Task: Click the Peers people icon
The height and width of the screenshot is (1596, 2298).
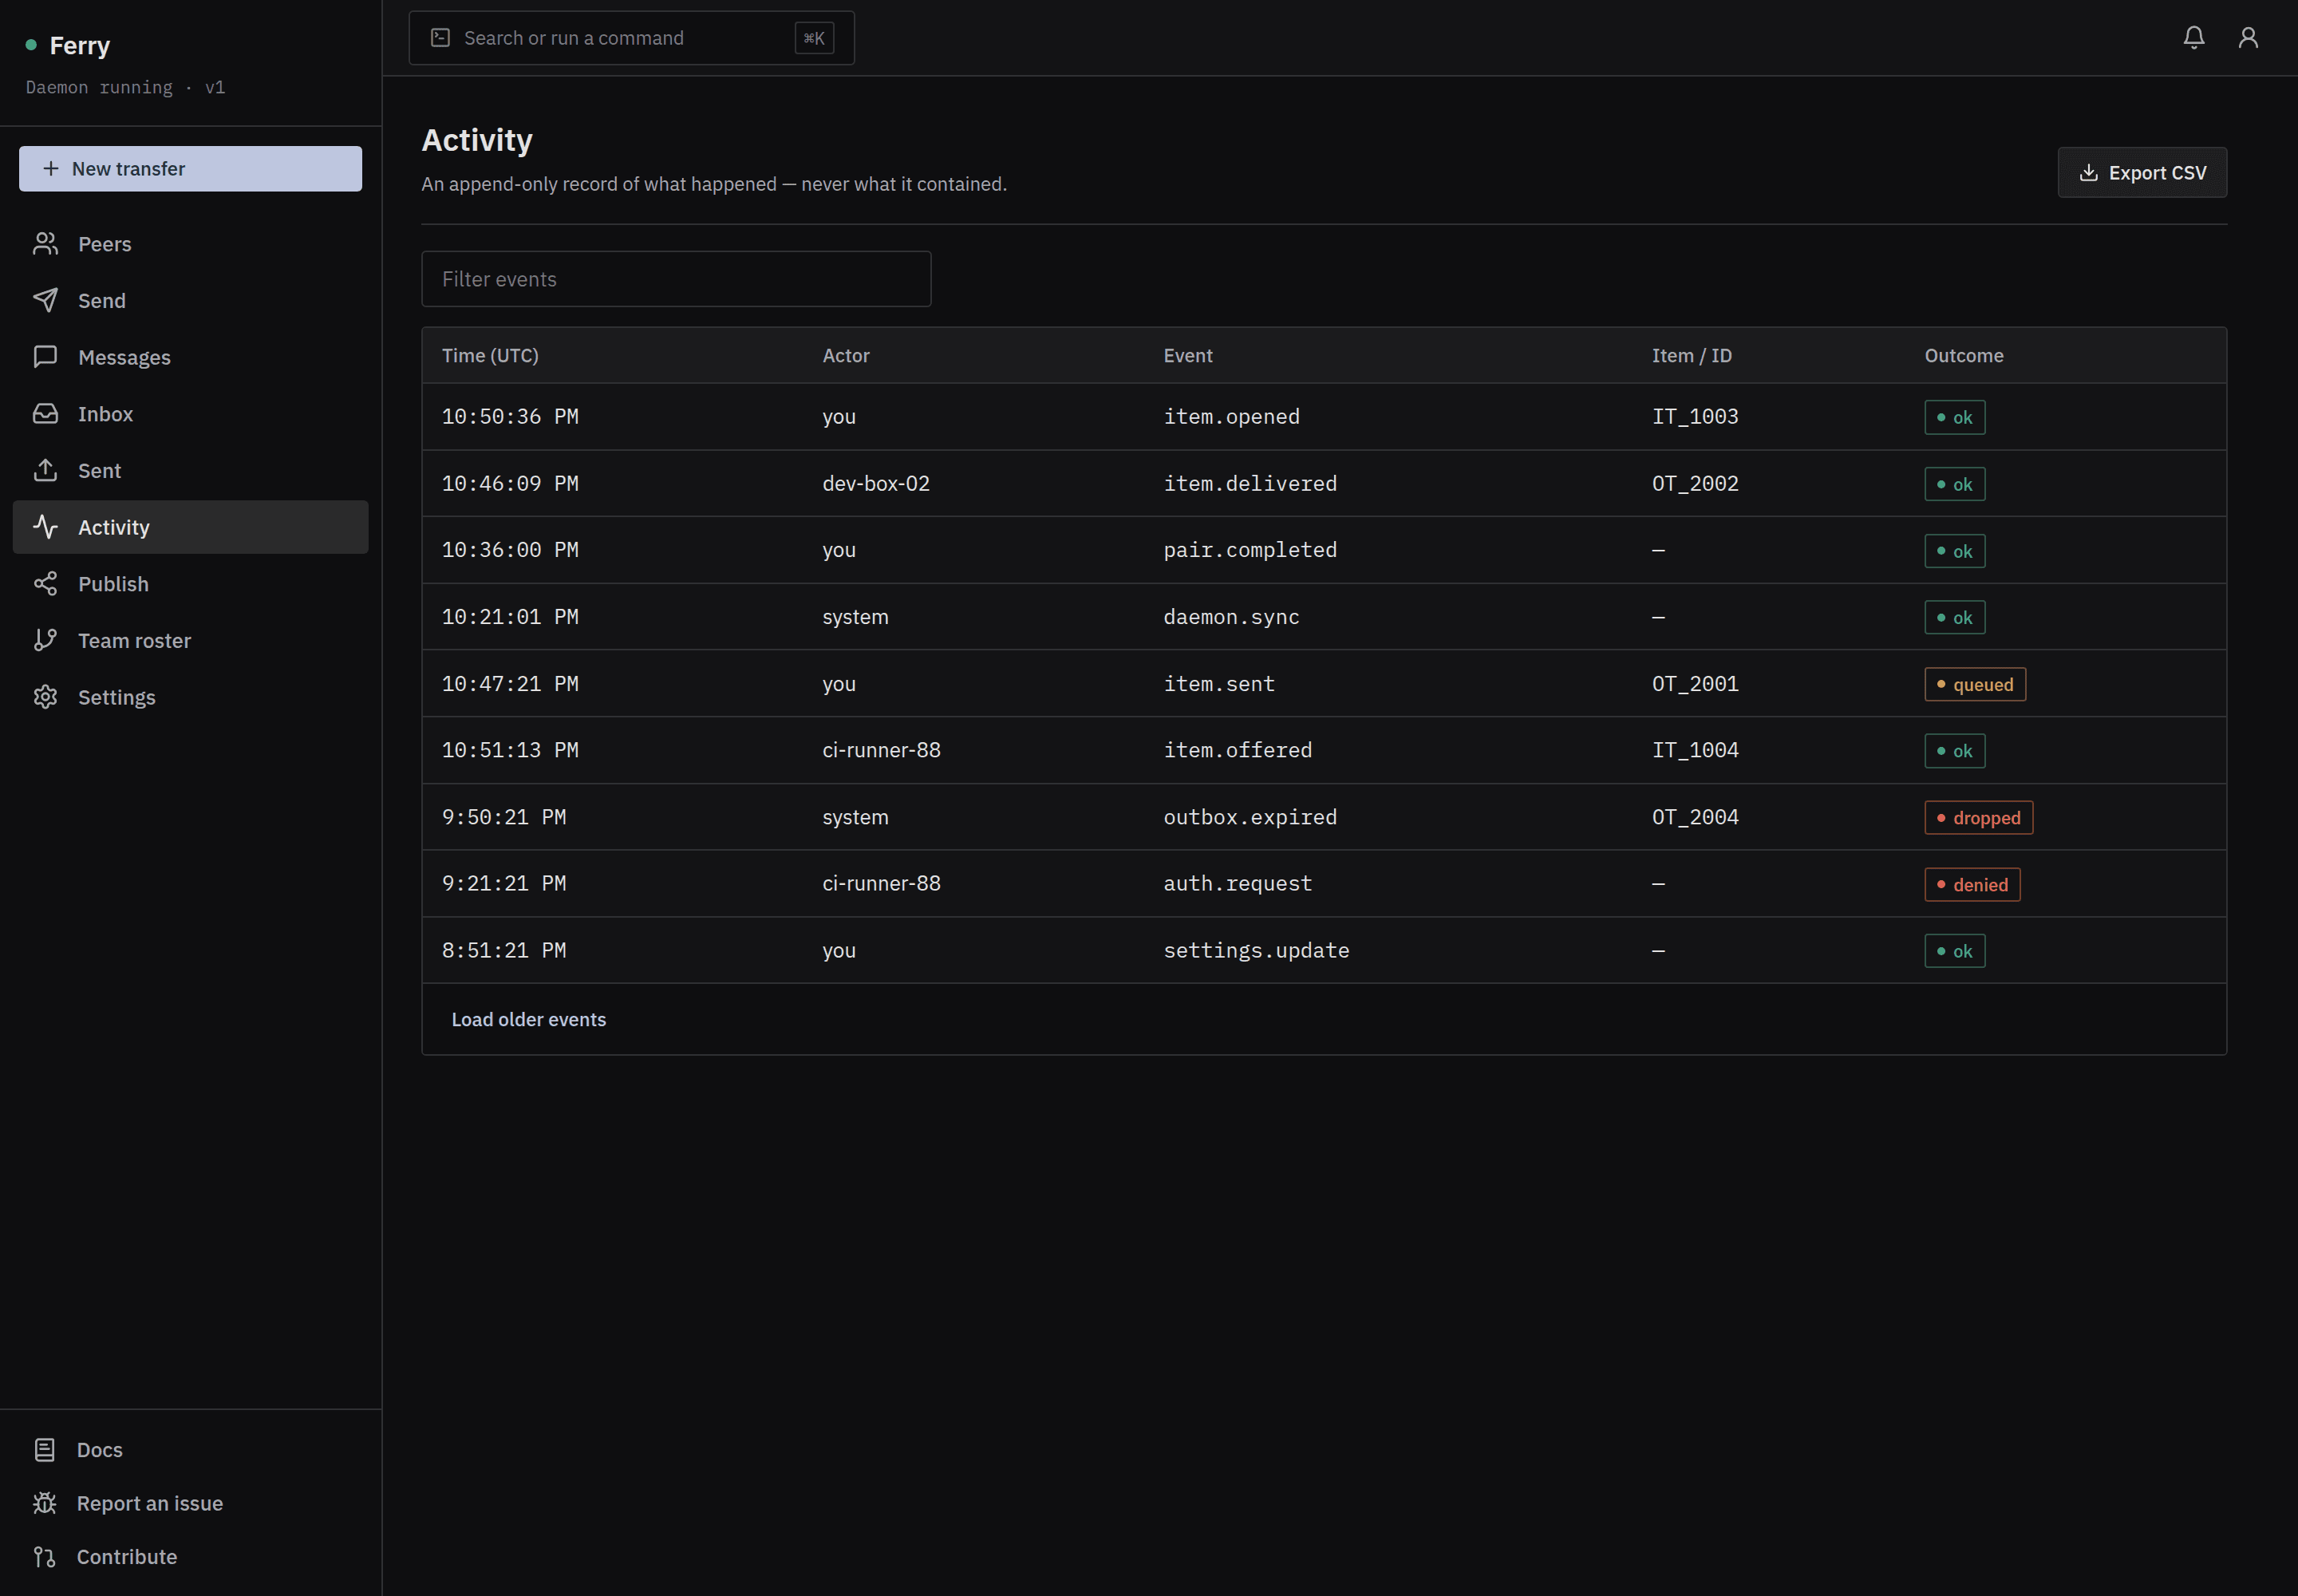Action: pos(45,244)
